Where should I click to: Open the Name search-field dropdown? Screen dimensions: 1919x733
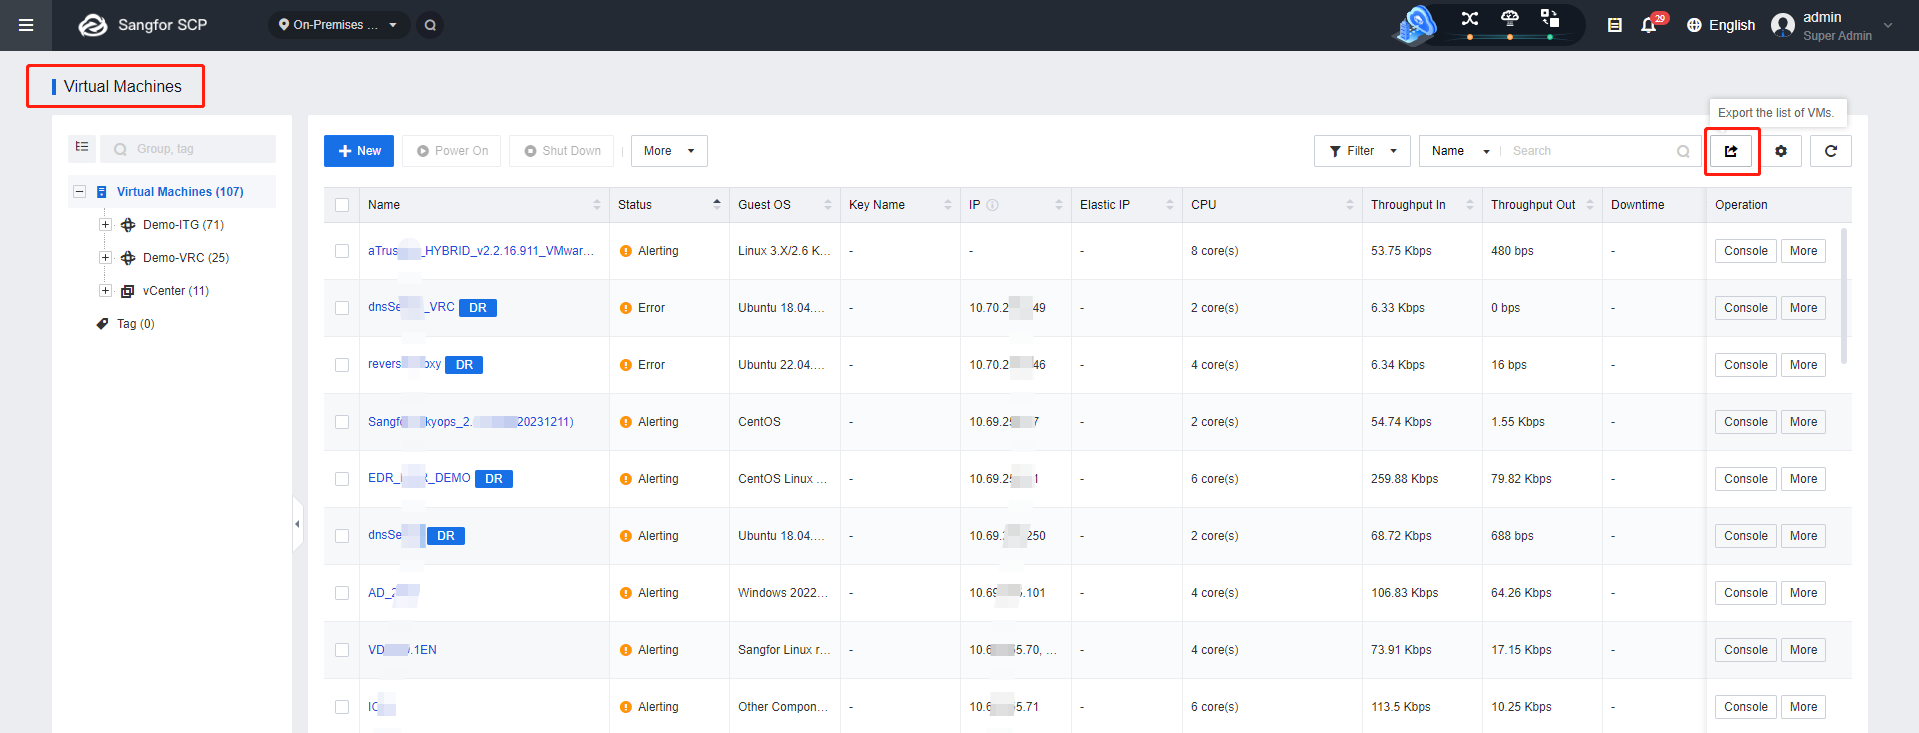(x=1460, y=151)
